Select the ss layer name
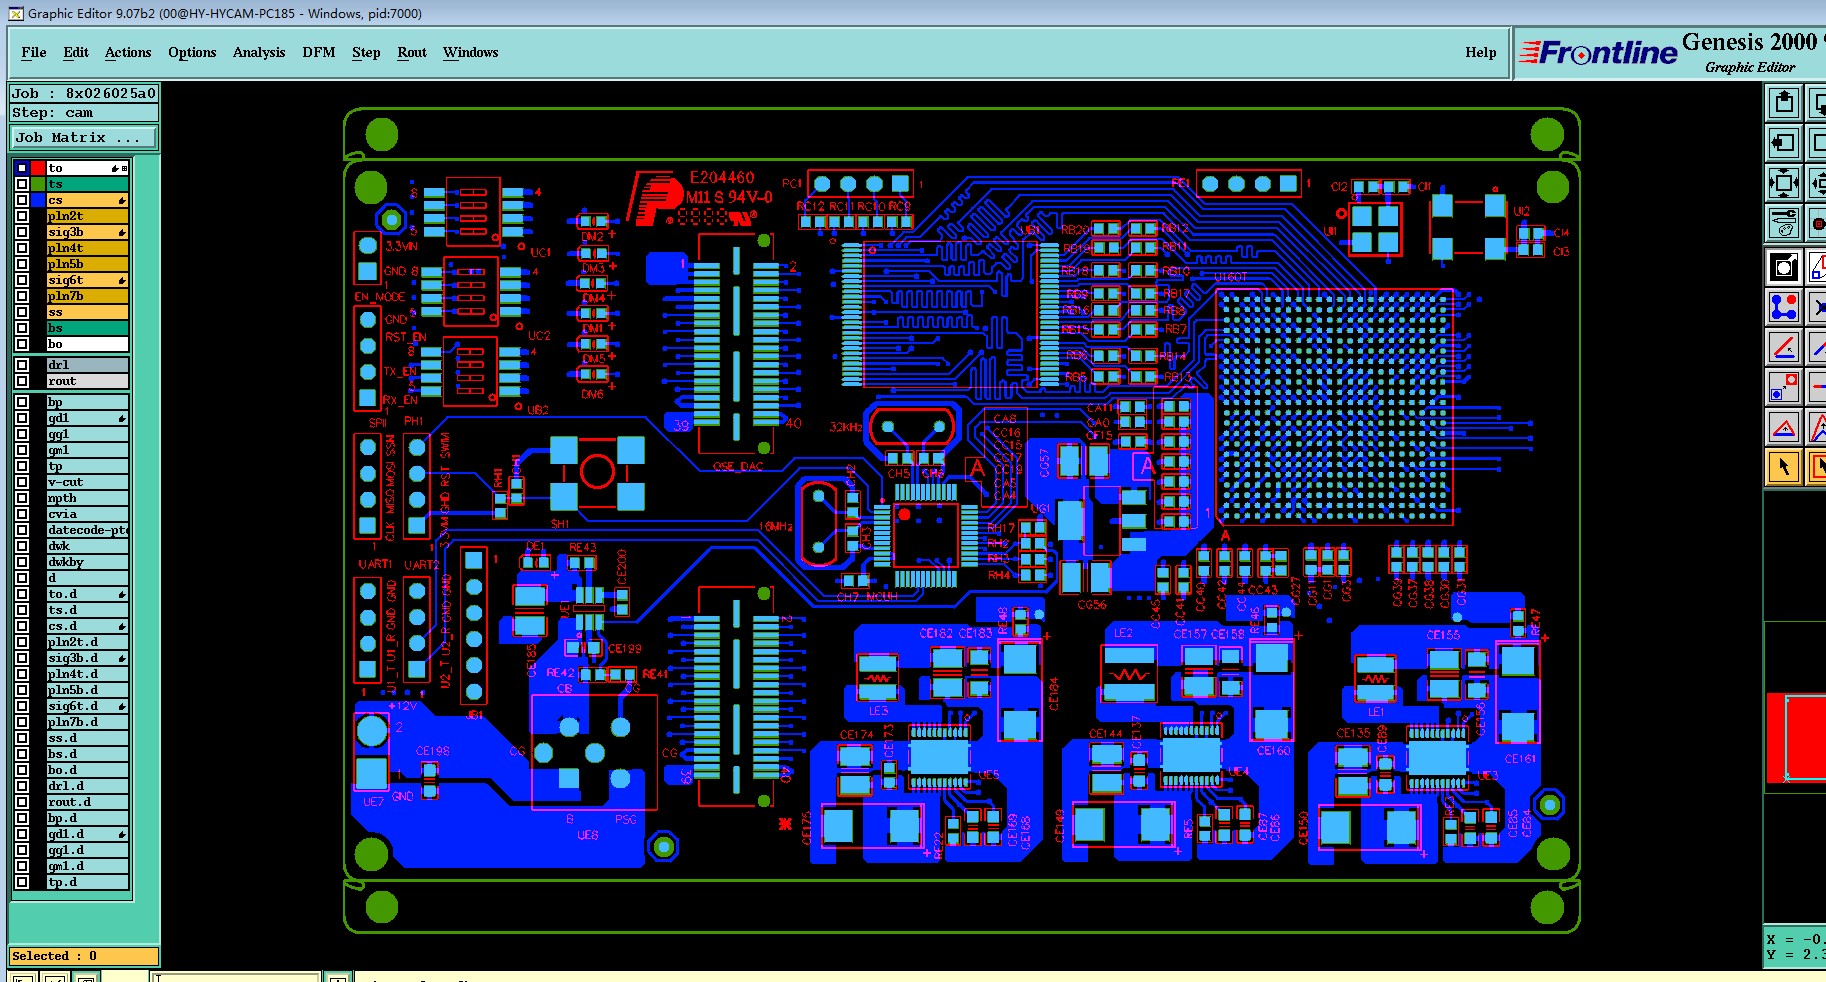The width and height of the screenshot is (1826, 982). point(87,312)
